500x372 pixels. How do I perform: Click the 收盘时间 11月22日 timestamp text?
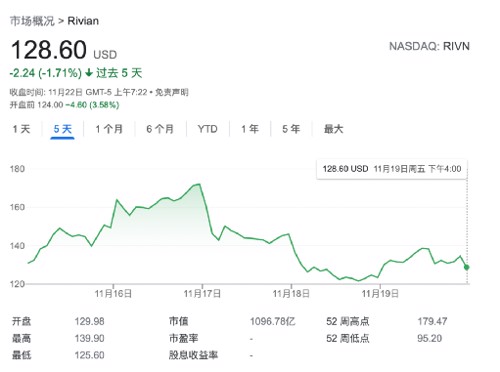pyautogui.click(x=78, y=92)
